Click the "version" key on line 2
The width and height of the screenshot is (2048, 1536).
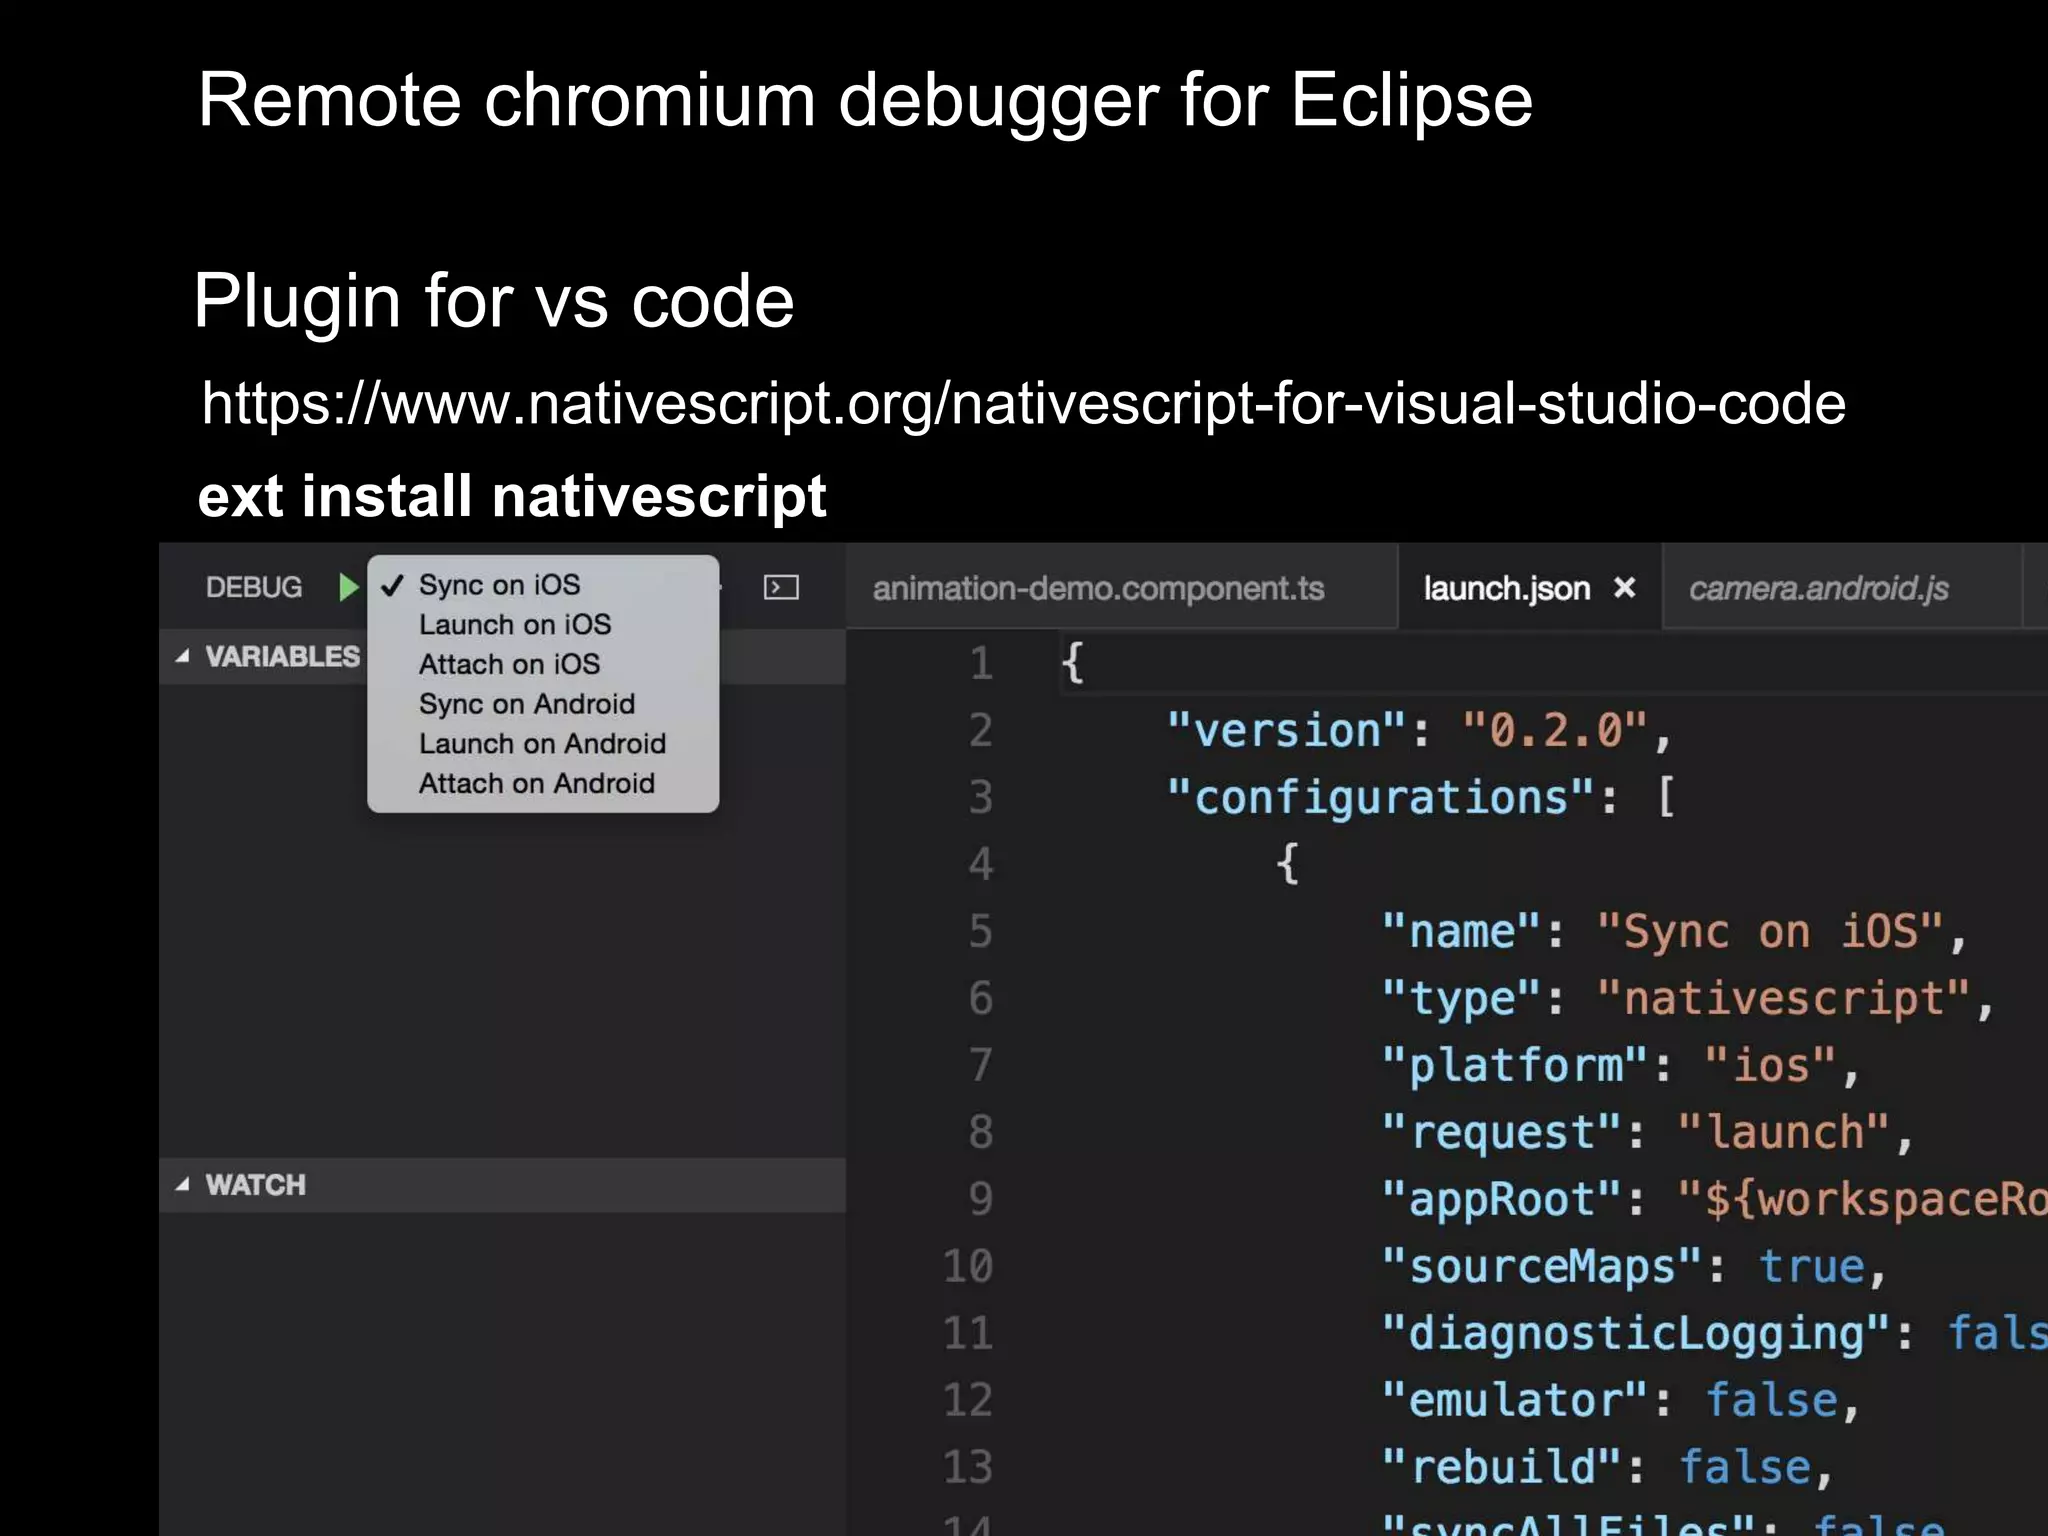click(1286, 731)
